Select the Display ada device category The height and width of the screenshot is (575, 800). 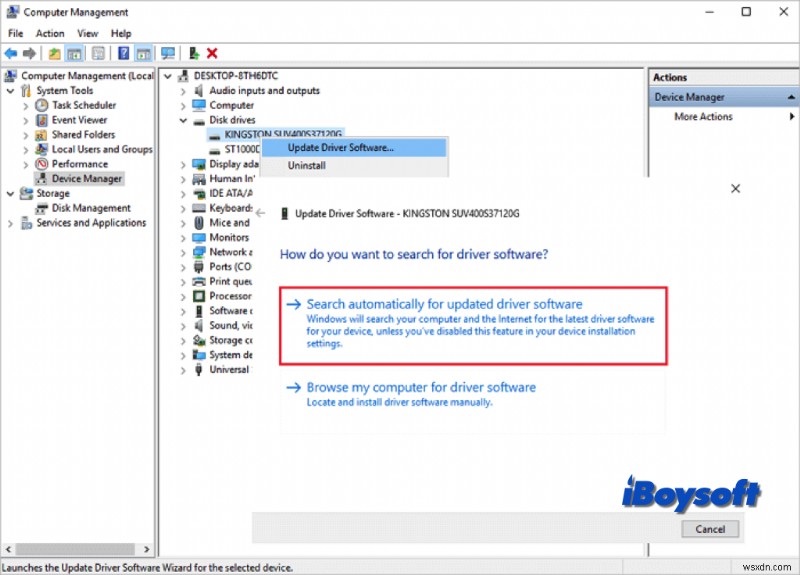click(234, 164)
